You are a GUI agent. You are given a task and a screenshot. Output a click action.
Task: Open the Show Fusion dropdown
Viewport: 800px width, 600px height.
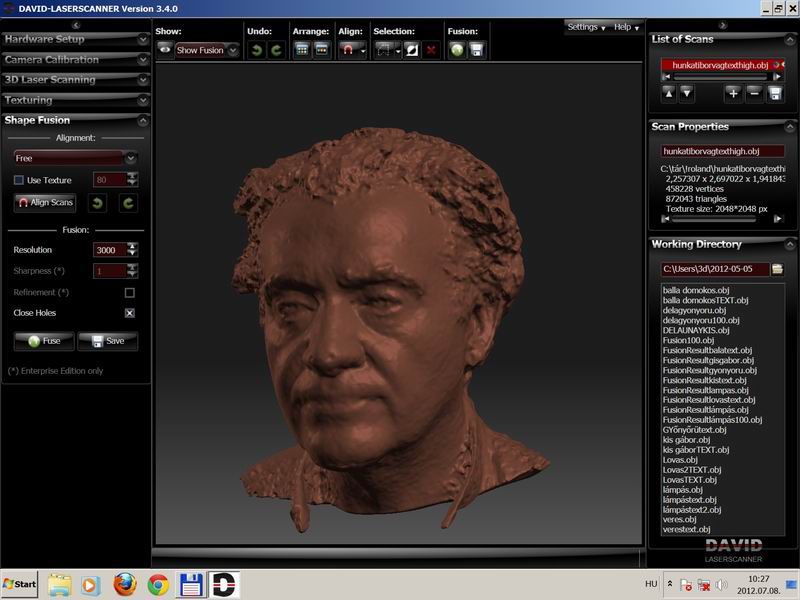click(x=207, y=49)
